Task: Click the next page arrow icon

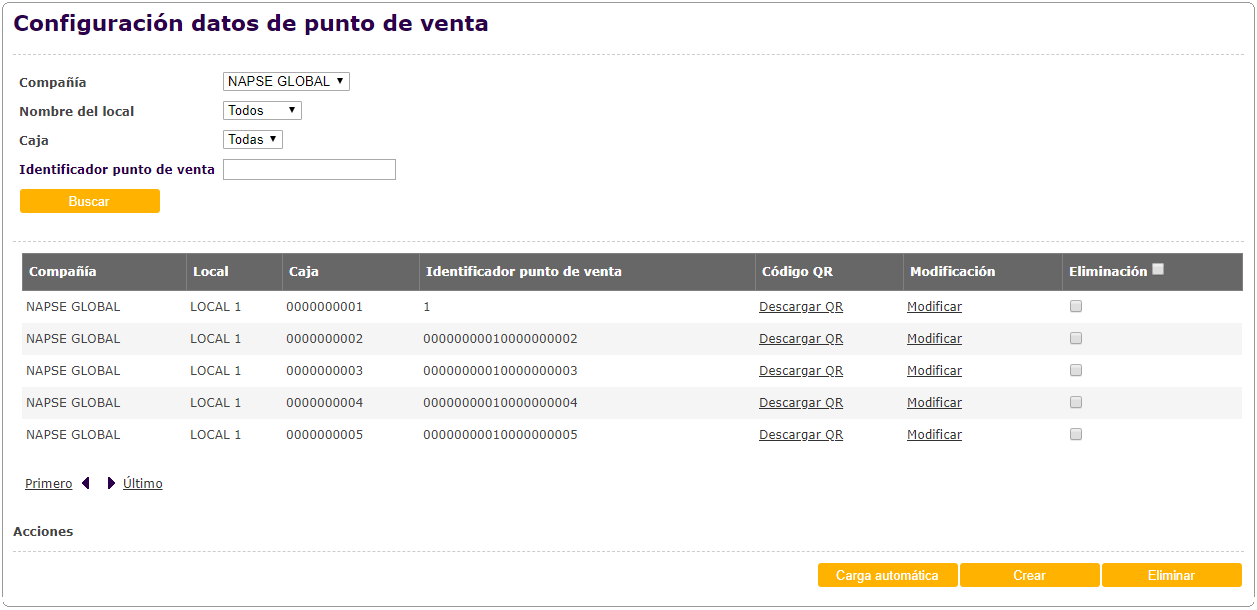Action: click(111, 484)
